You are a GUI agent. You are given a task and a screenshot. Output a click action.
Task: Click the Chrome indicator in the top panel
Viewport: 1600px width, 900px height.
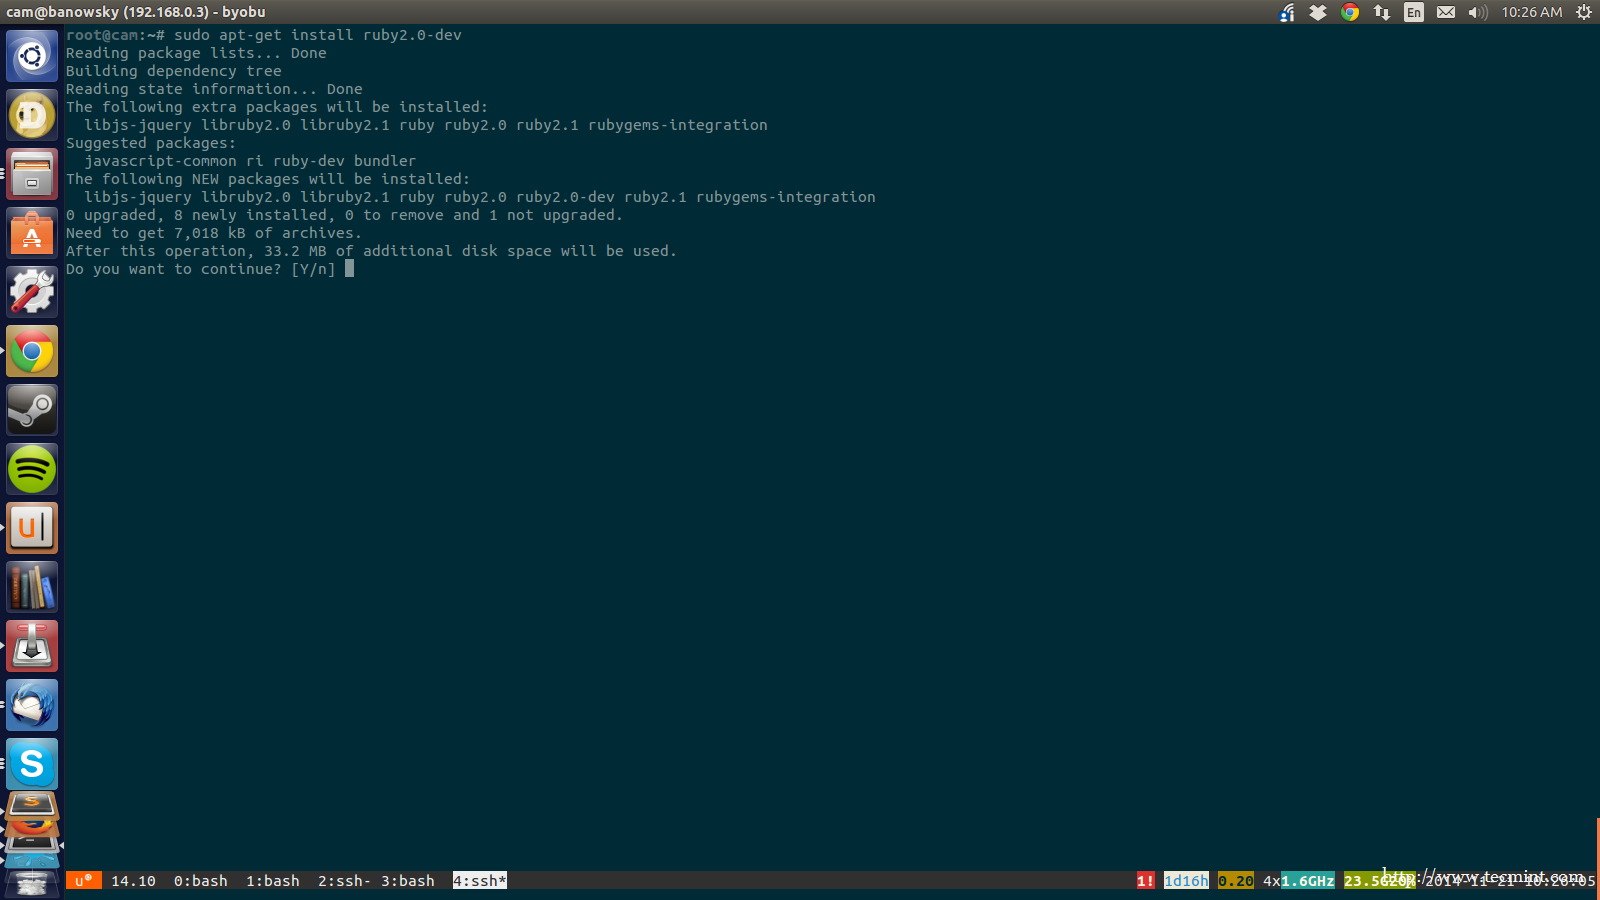1350,12
